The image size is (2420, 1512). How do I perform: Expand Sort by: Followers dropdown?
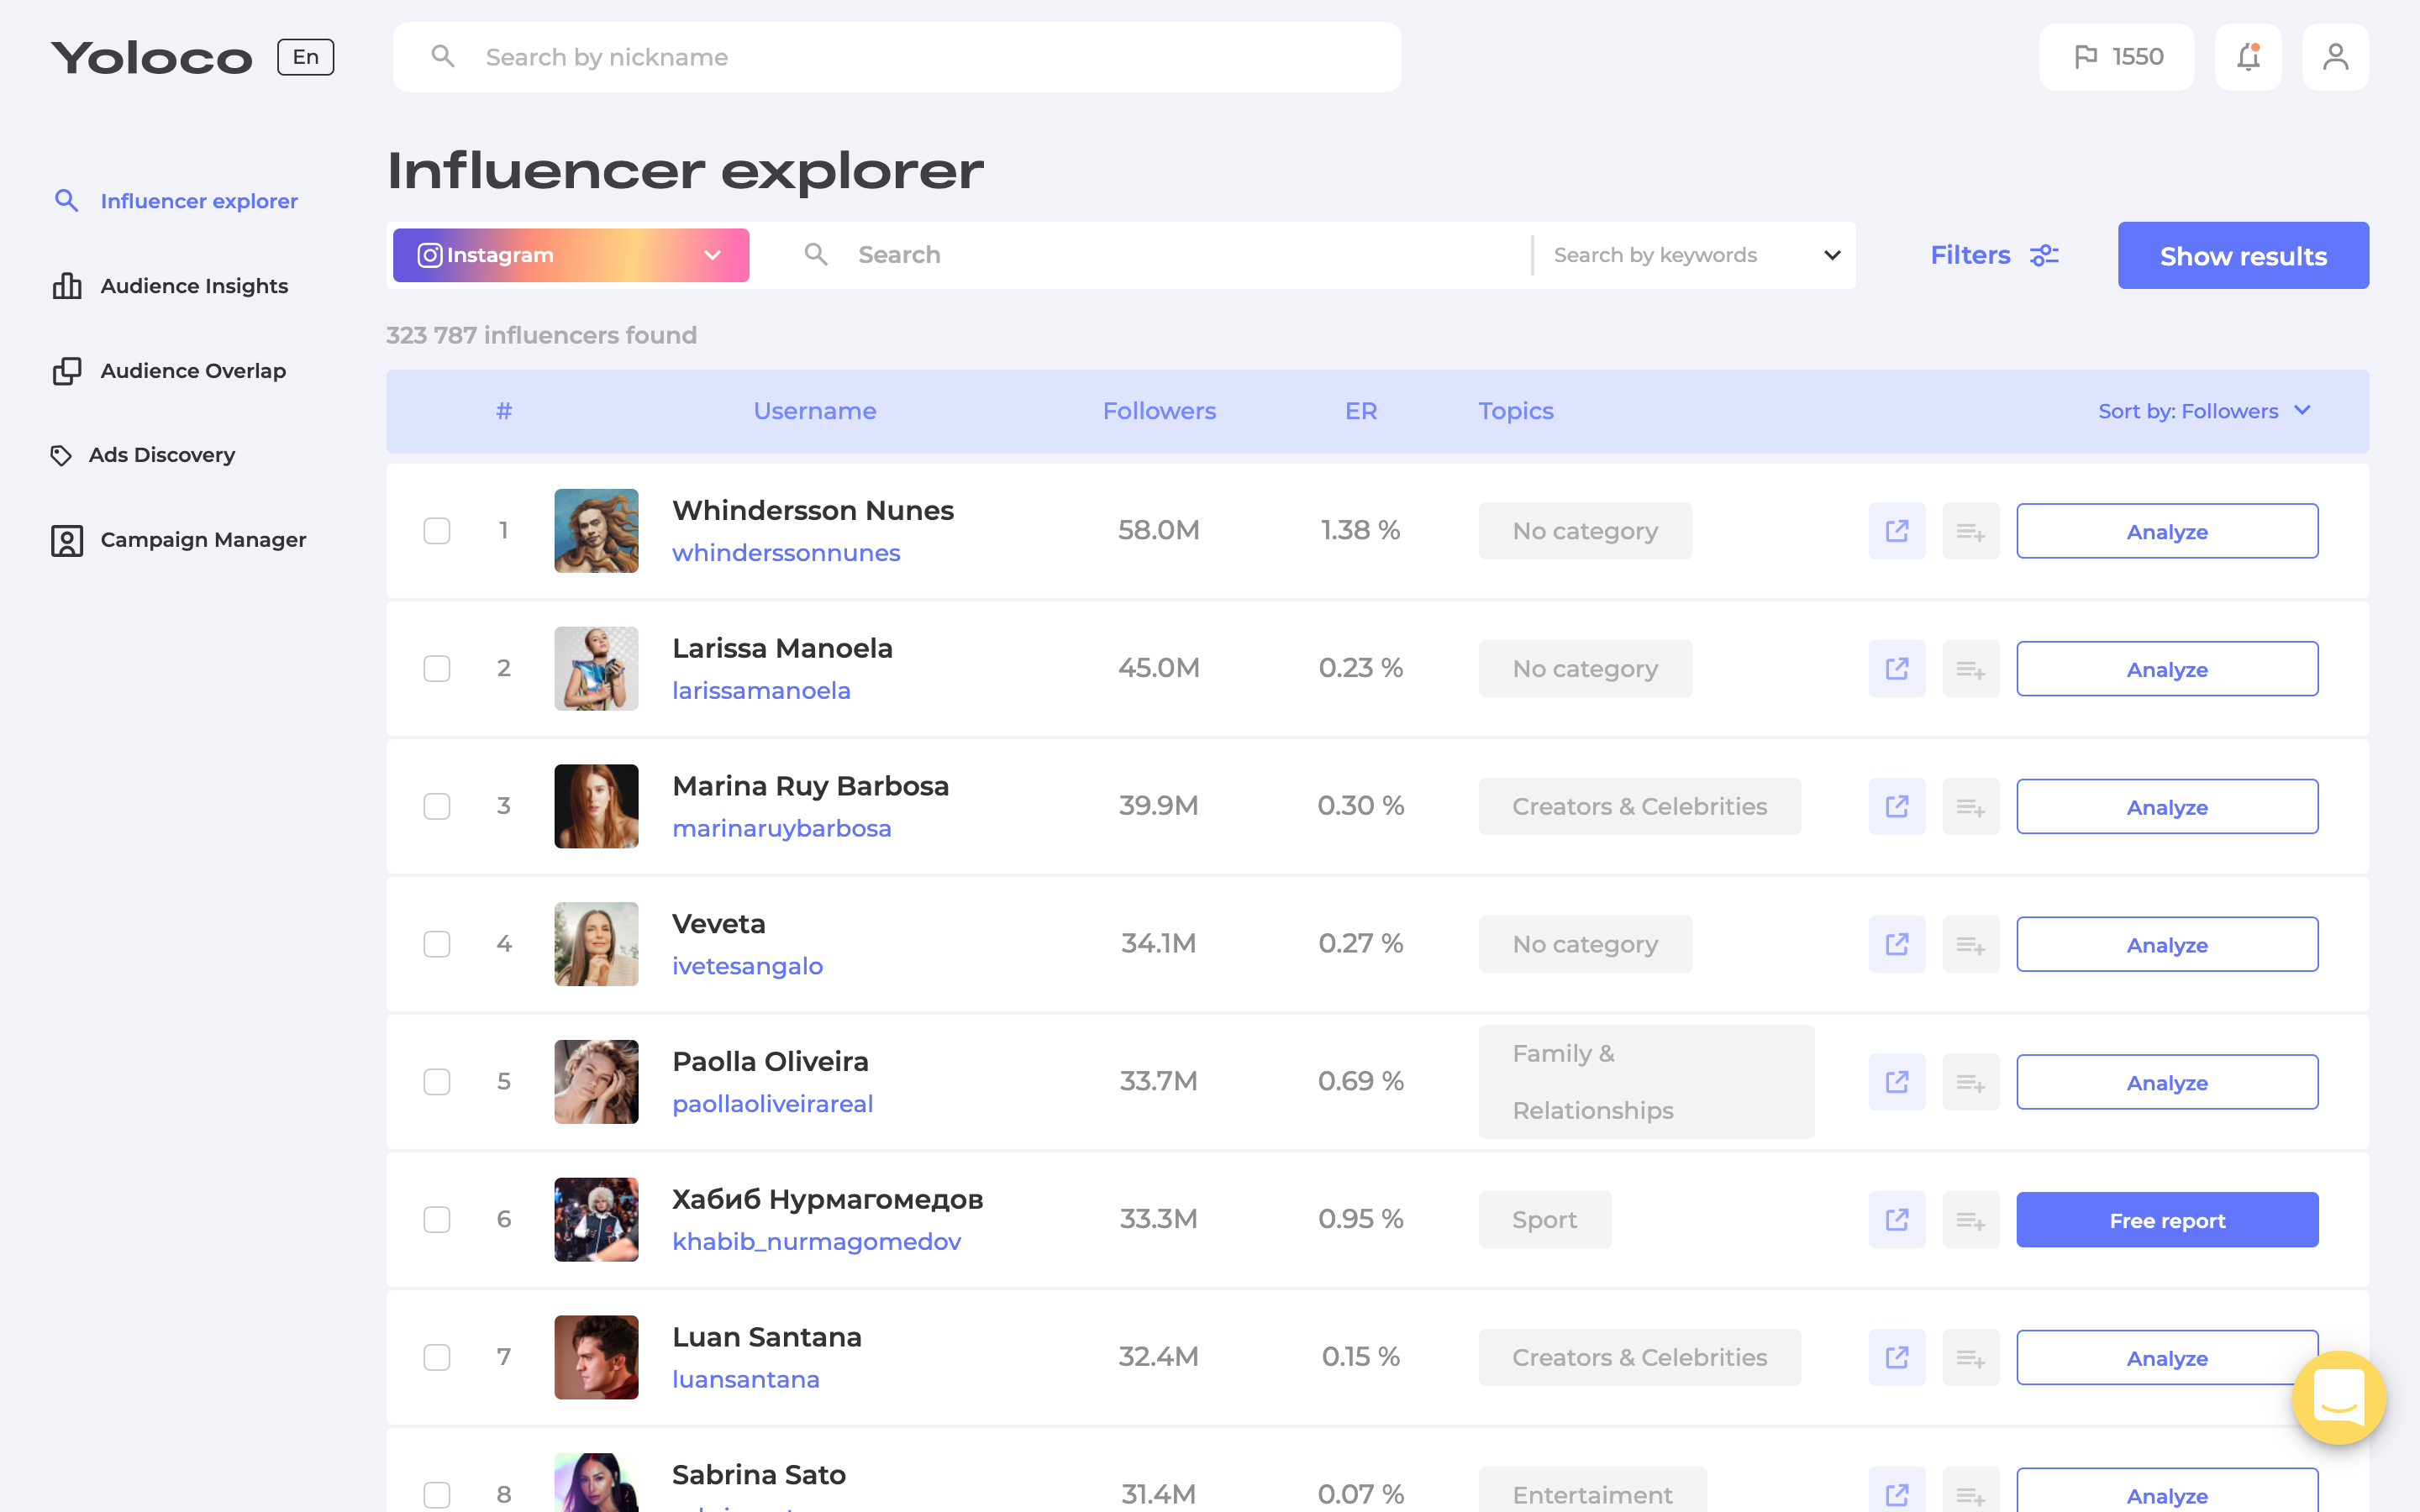(2204, 411)
